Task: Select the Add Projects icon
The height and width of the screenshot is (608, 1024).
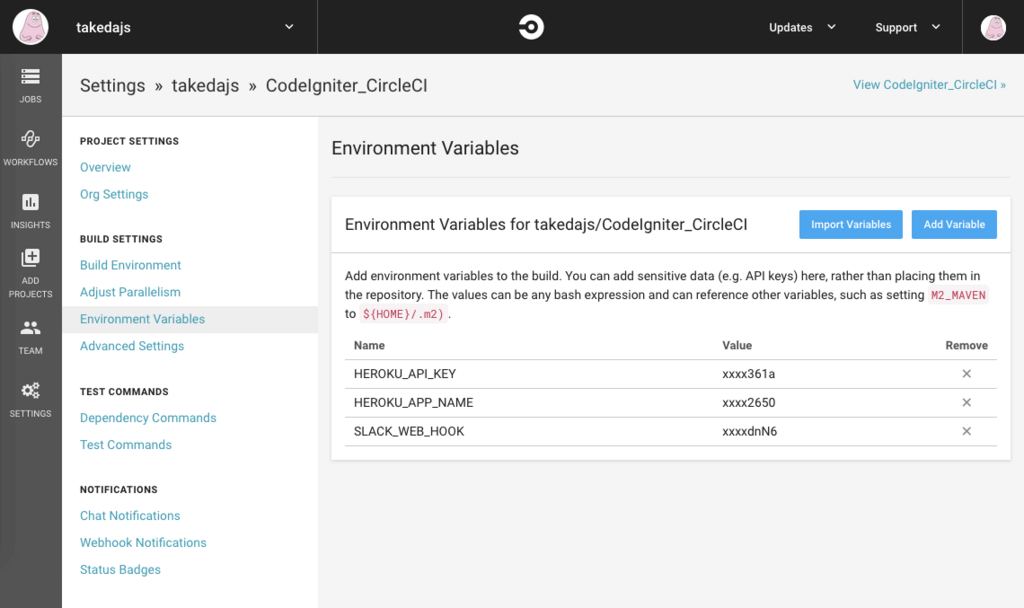Action: (x=30, y=258)
